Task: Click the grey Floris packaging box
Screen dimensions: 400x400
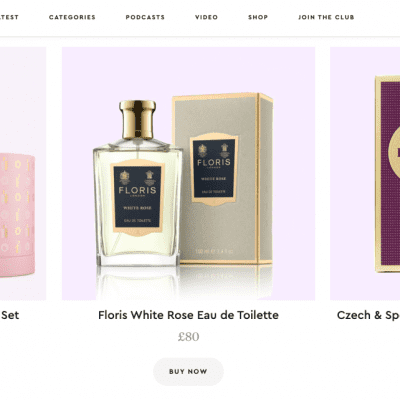Action: click(x=223, y=179)
